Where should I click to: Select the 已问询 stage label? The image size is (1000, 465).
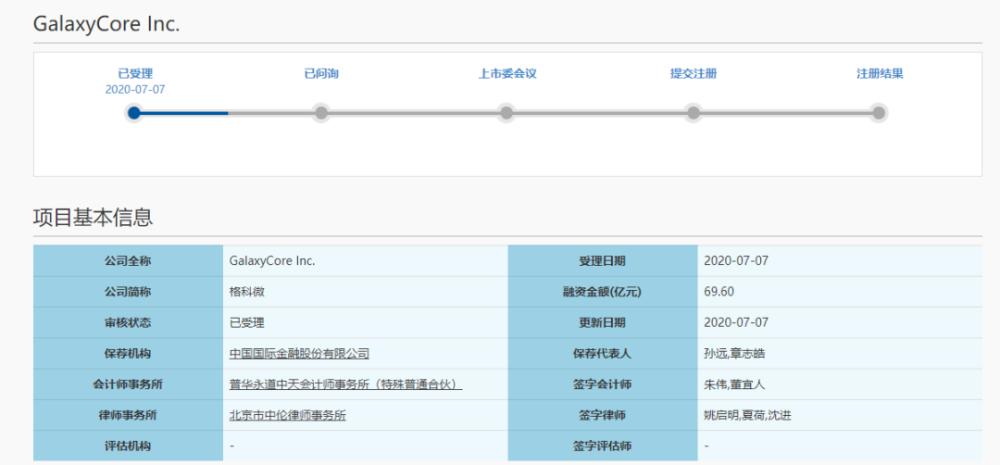click(x=321, y=74)
